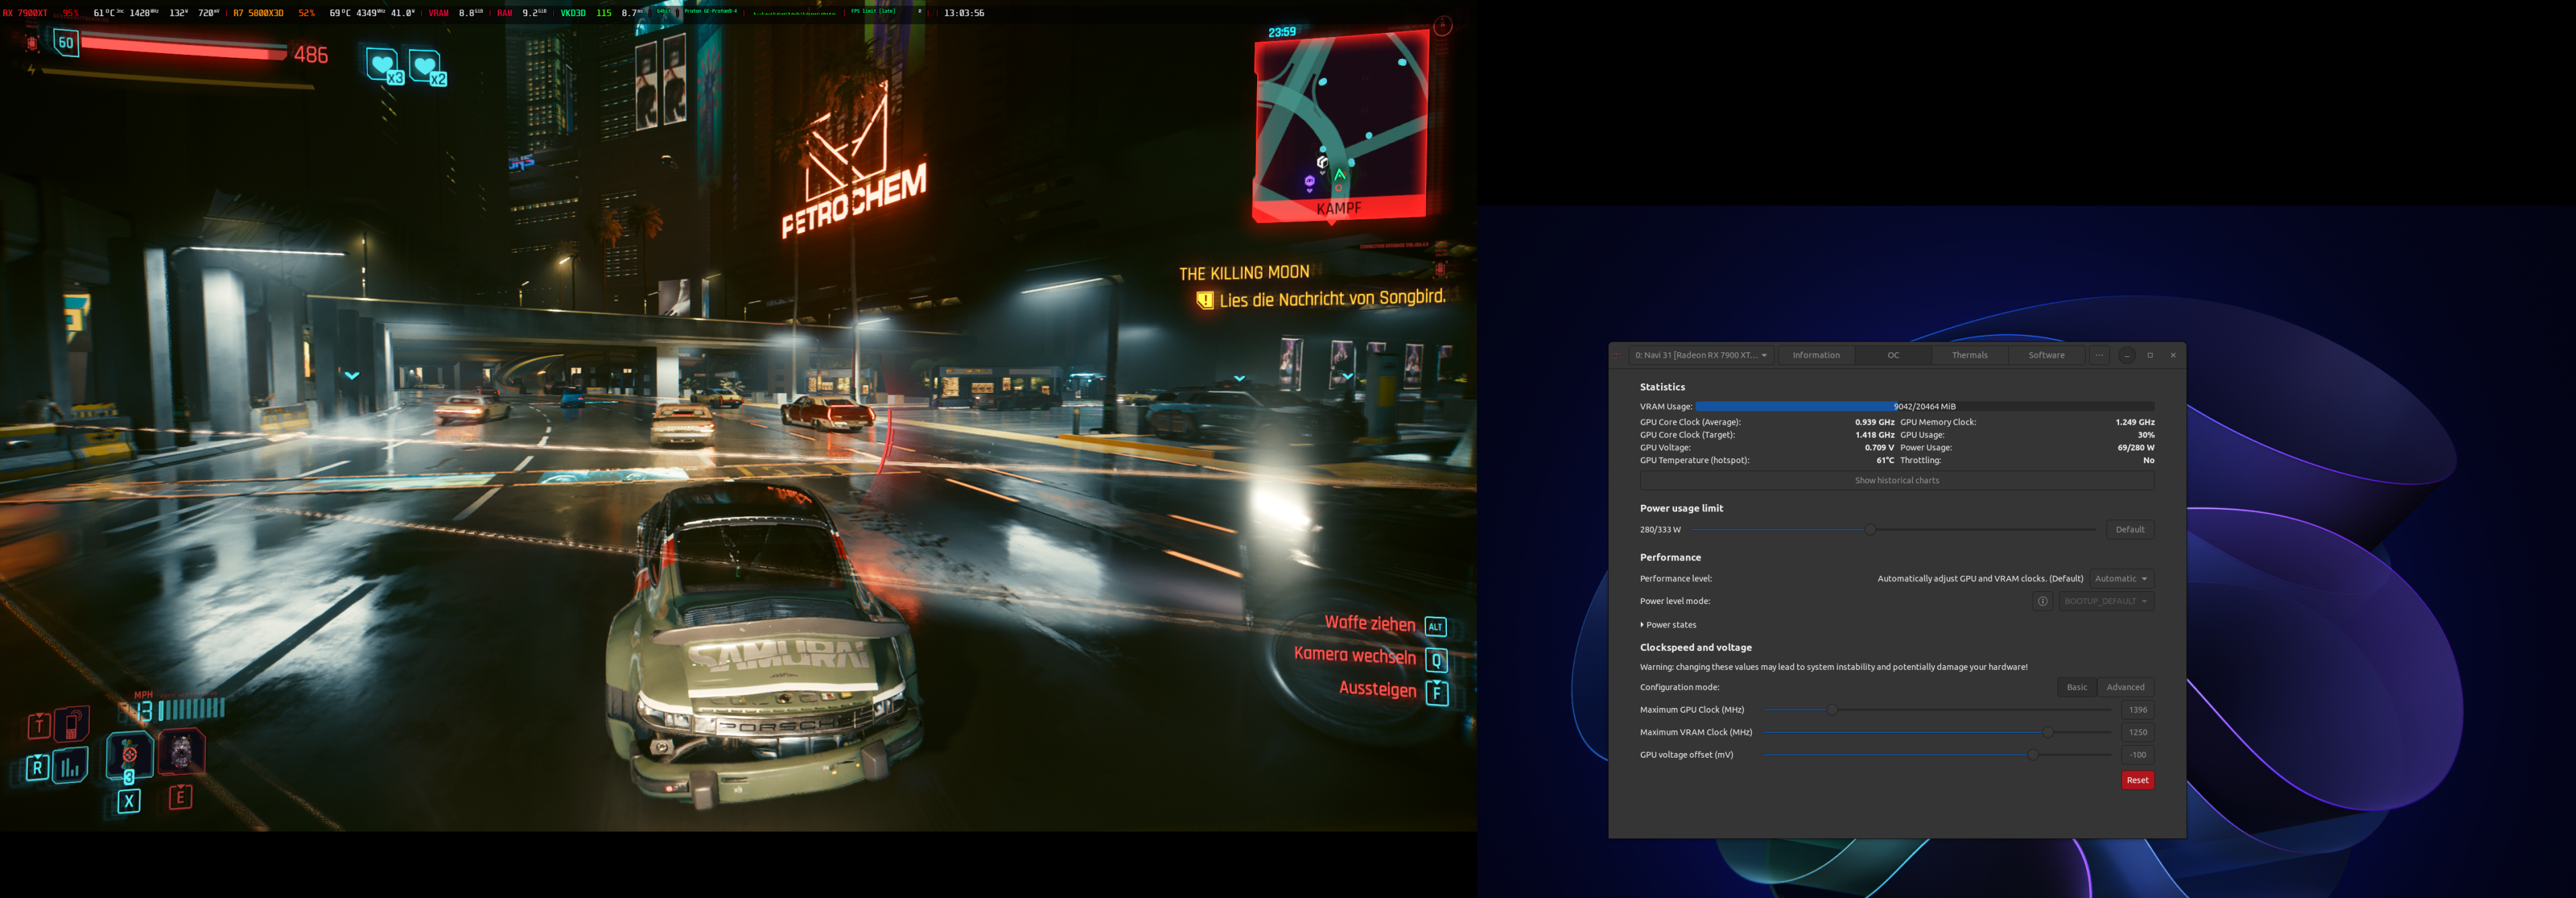Viewport: 2576px width, 898px height.
Task: Minimize the LACT window
Action: [x=2127, y=355]
